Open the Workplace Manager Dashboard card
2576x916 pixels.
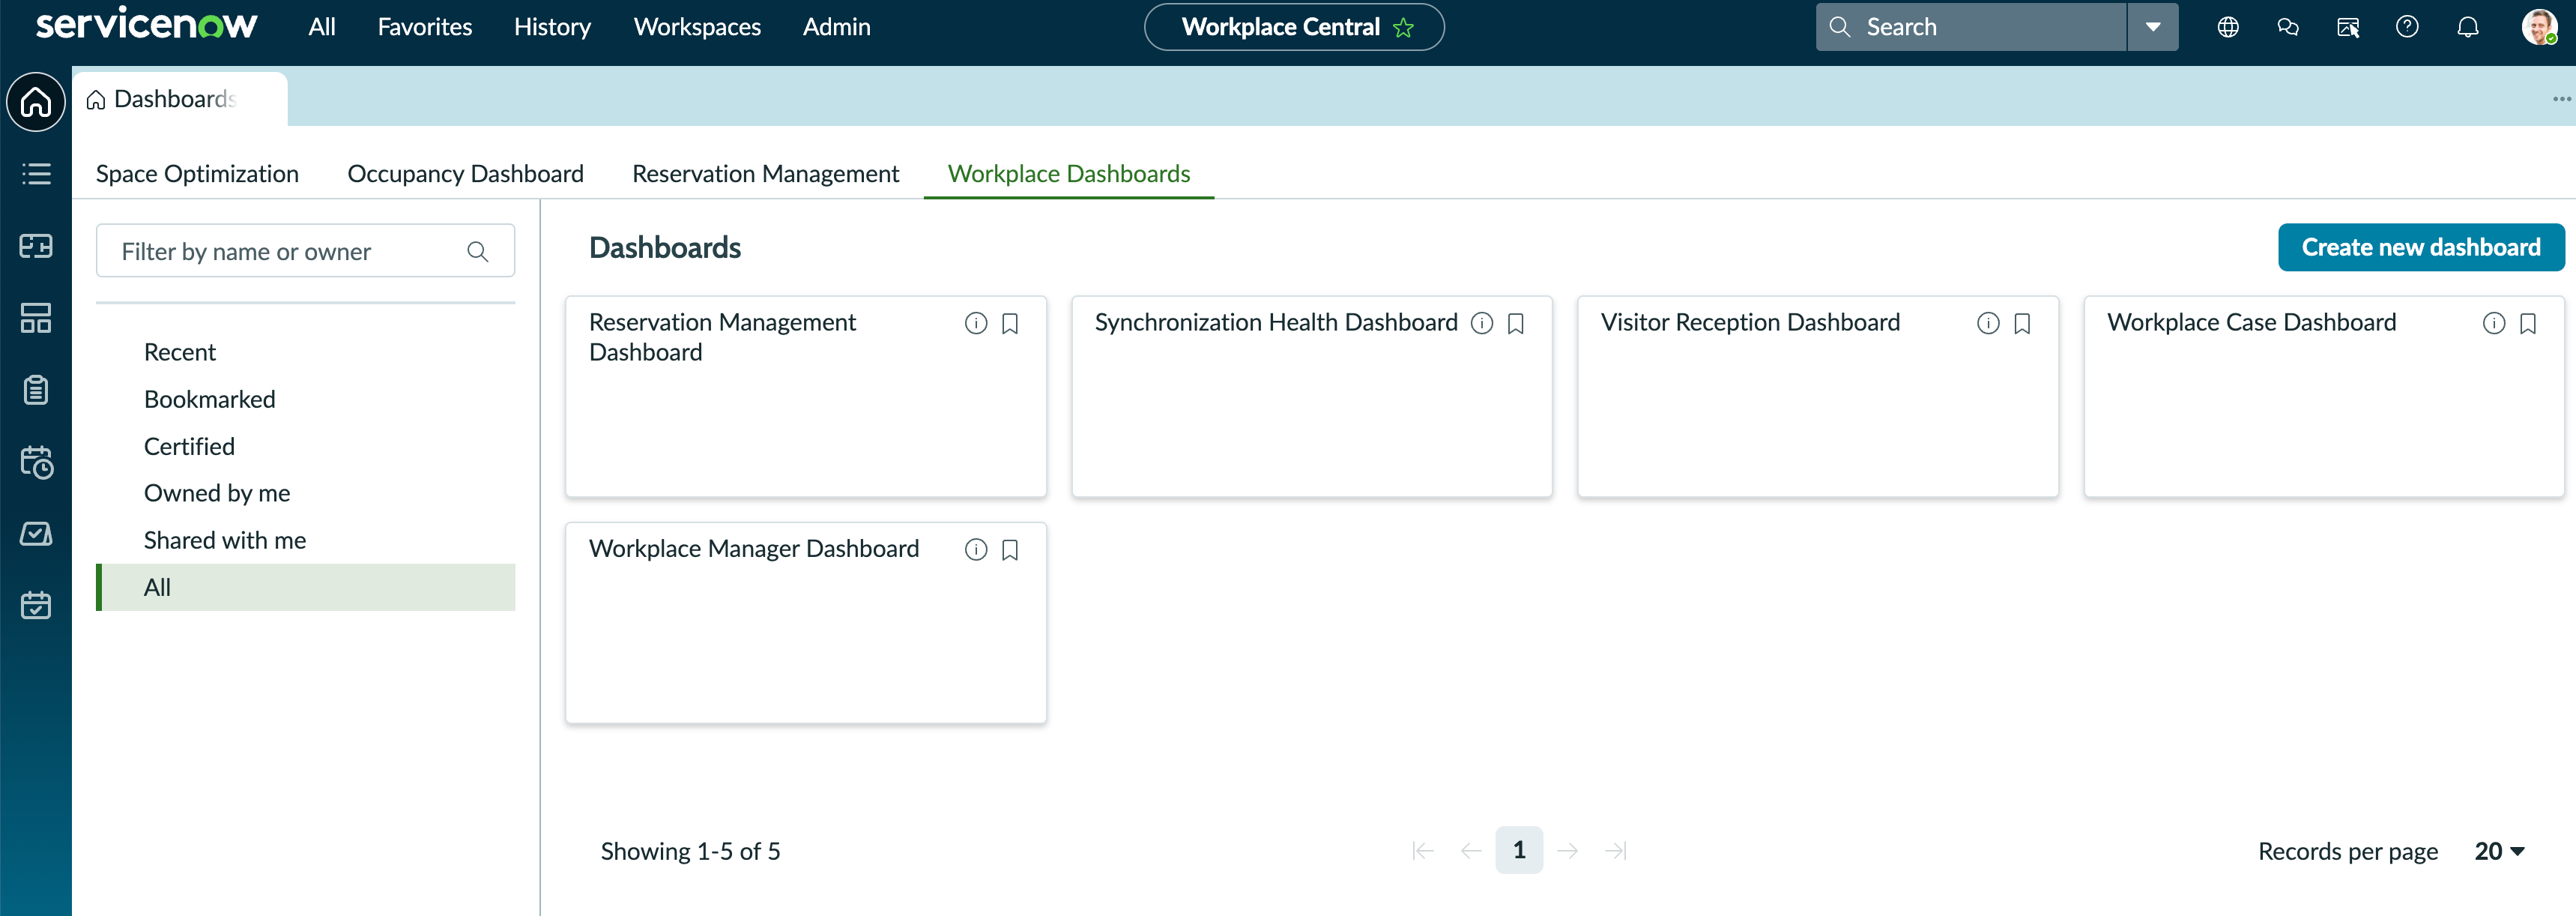click(x=805, y=622)
